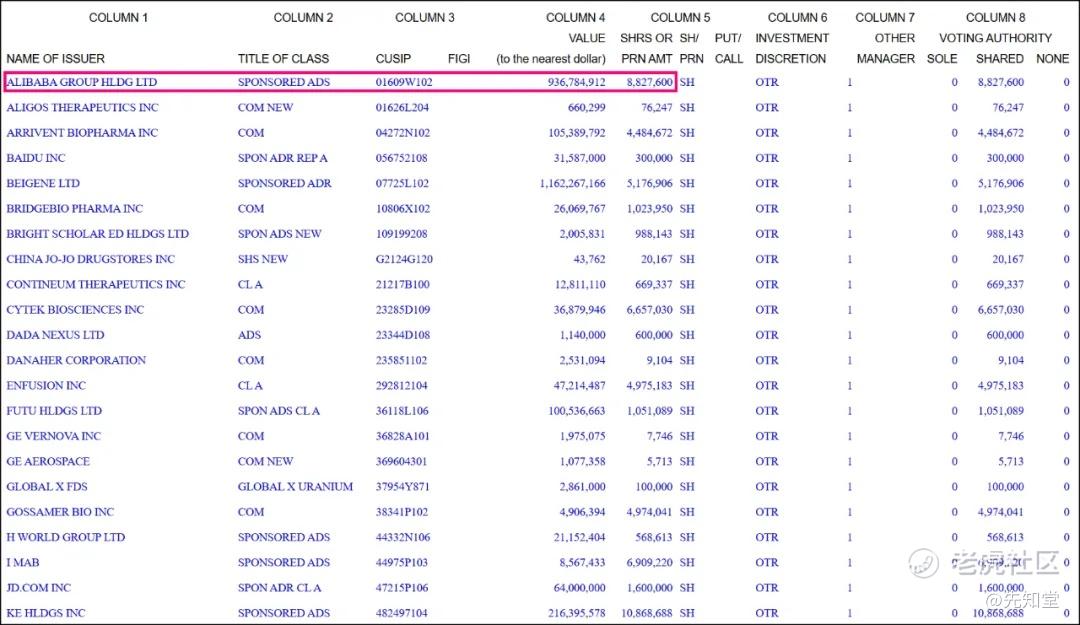Image resolution: width=1080 pixels, height=625 pixels.
Task: Click I MAB shares amount 6,909,220
Action: 650,562
